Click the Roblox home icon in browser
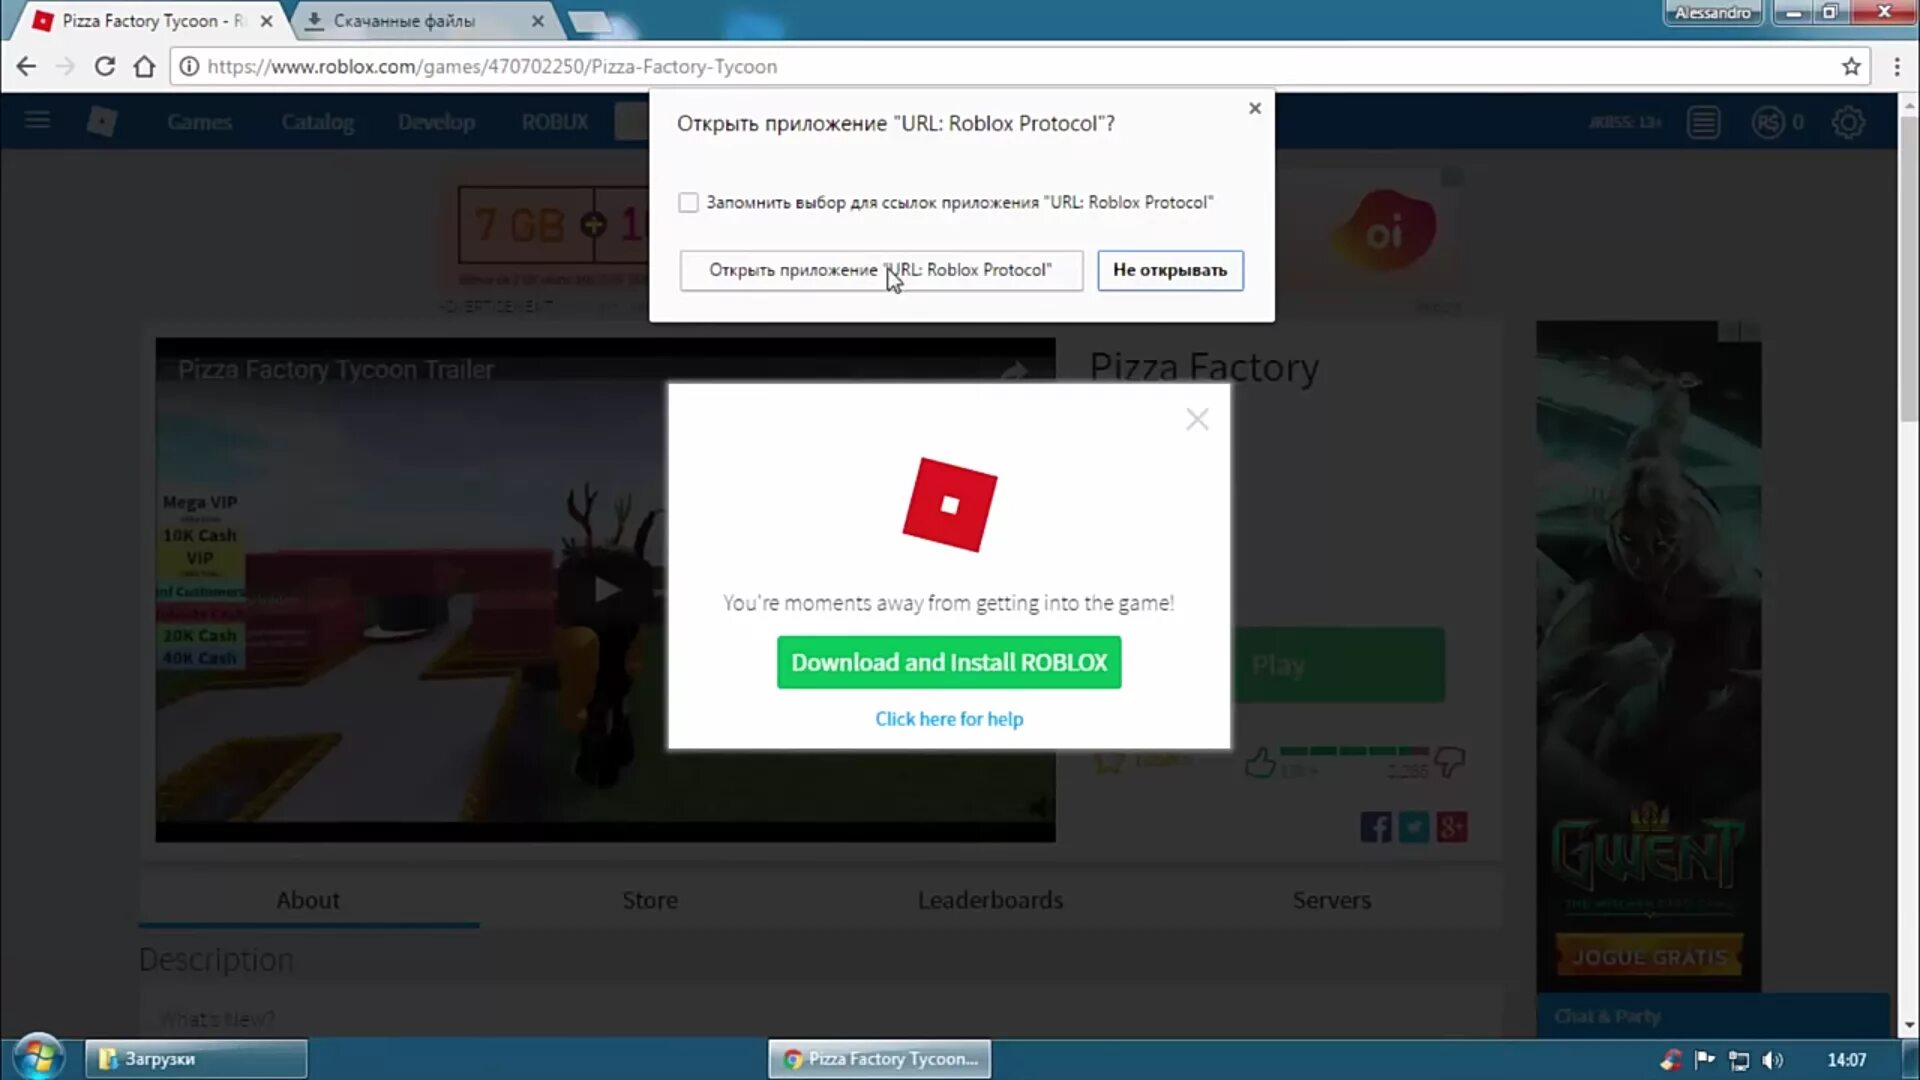This screenshot has height=1080, width=1920. [102, 123]
